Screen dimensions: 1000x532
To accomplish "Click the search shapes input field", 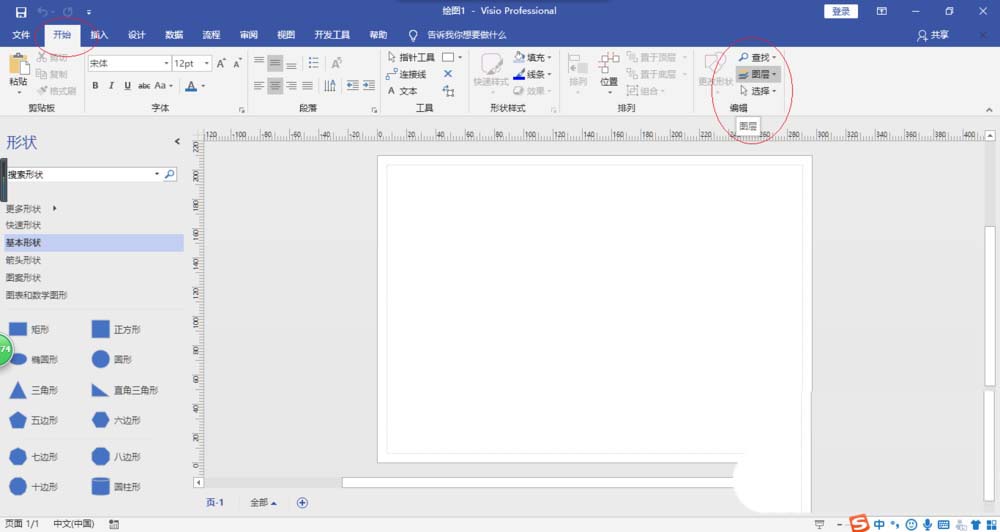I will [79, 174].
